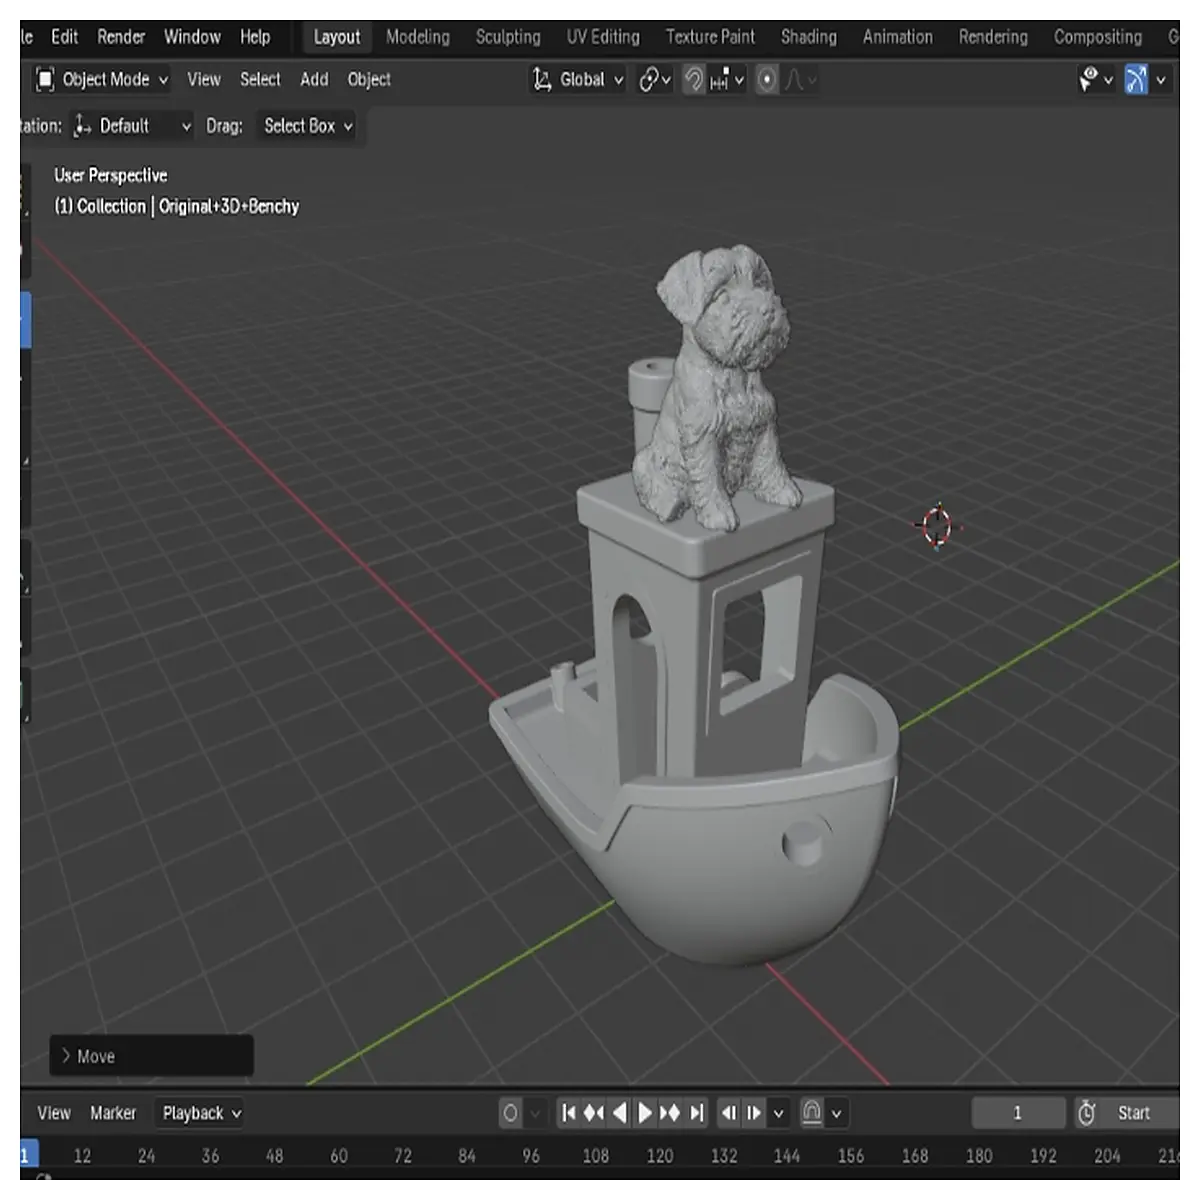
Task: Switch to the Modeling workspace tab
Action: click(x=418, y=37)
